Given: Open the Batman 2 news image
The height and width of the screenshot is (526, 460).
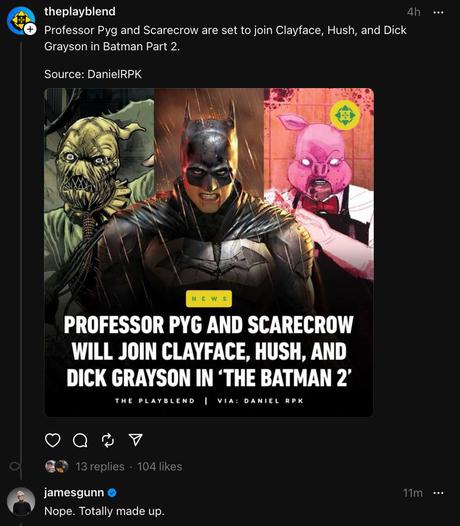Looking at the screenshot, I should (x=209, y=252).
